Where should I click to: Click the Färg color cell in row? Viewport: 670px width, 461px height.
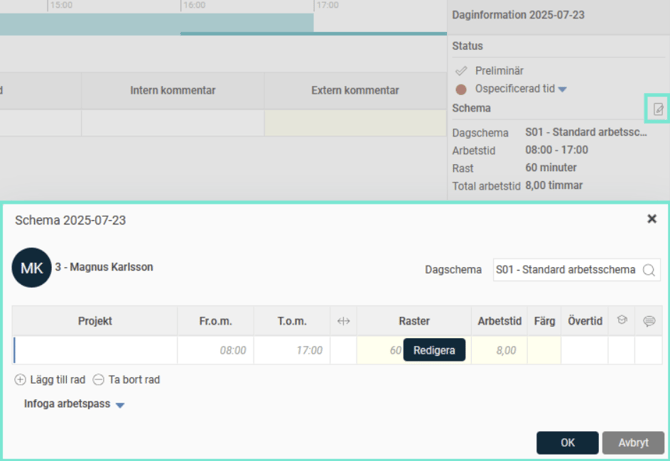(x=544, y=350)
